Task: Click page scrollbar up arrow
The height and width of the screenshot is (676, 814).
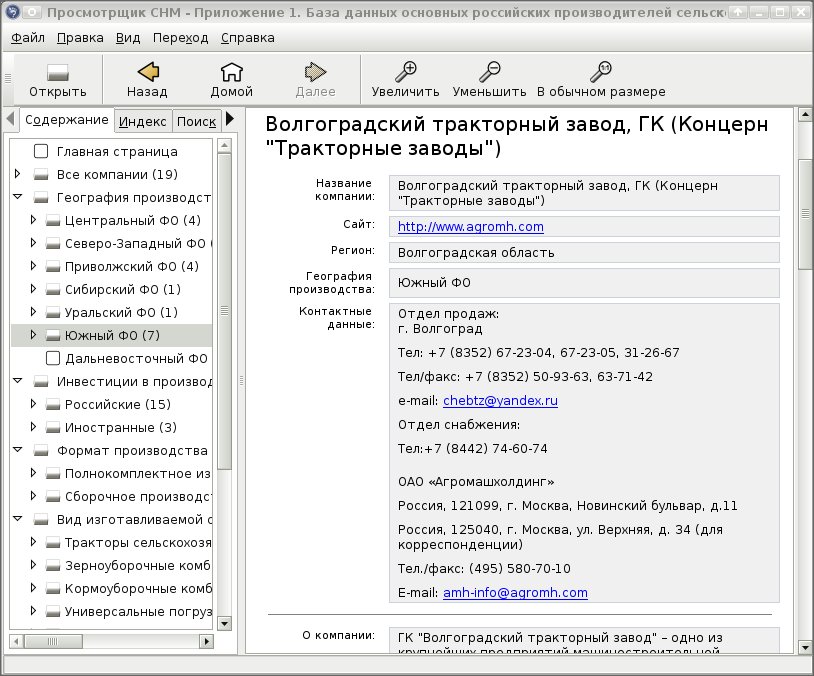Action: coord(805,114)
